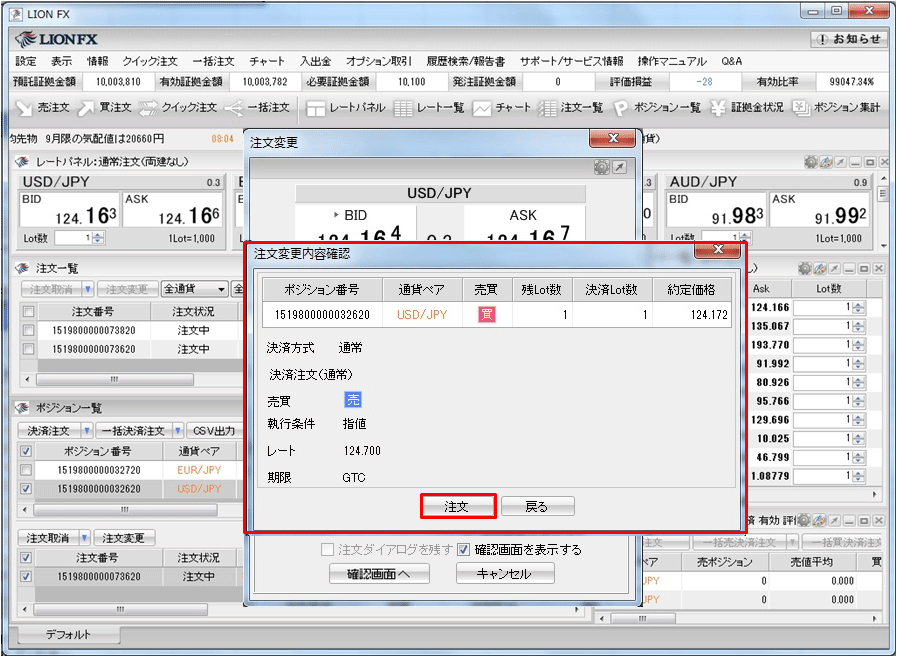Viewport: 897px width, 657px height.
Task: Click the AUD/JPY ASK 91.992 rate box
Action: point(819,209)
